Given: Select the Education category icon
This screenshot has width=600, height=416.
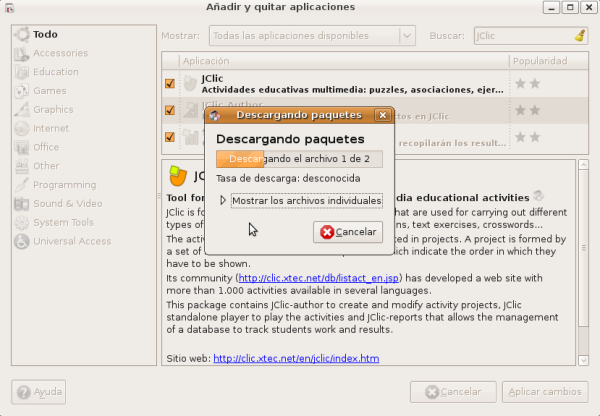Looking at the screenshot, I should click(21, 72).
